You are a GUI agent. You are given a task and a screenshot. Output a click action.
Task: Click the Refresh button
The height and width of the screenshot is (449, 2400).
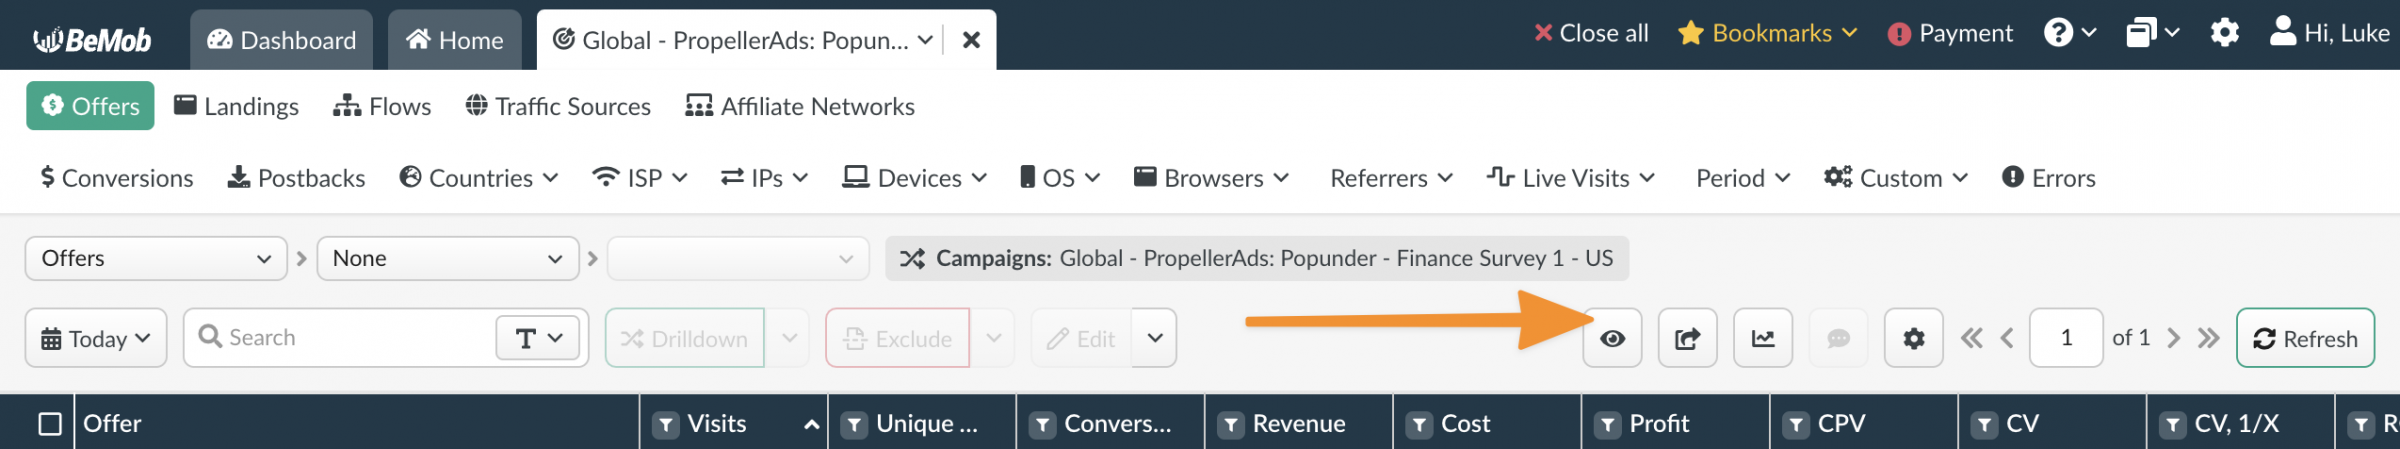click(2305, 338)
